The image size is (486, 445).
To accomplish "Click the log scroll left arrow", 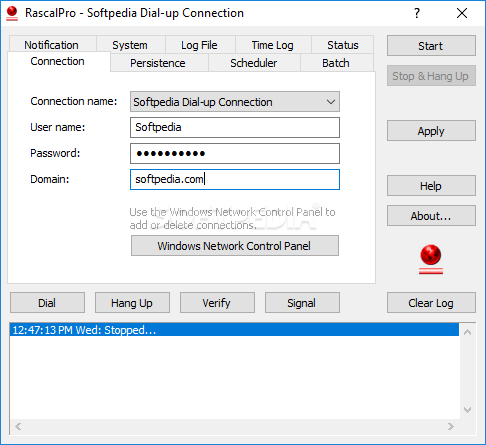I will [x=18, y=426].
